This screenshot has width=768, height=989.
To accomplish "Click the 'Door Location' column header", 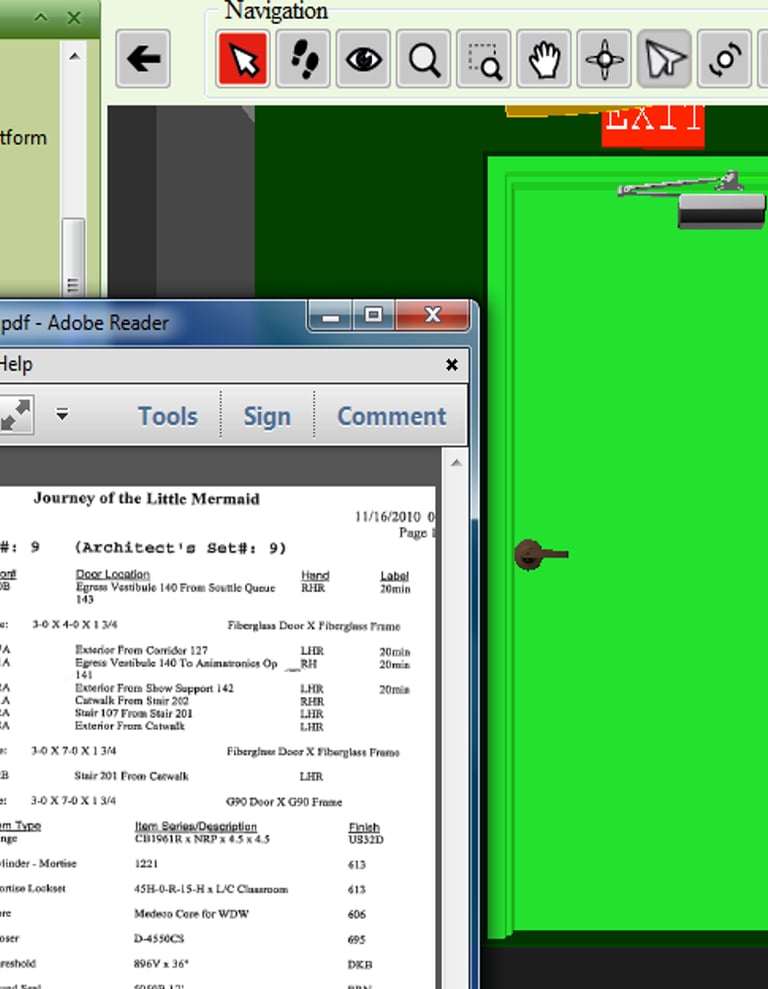I will click(x=112, y=574).
